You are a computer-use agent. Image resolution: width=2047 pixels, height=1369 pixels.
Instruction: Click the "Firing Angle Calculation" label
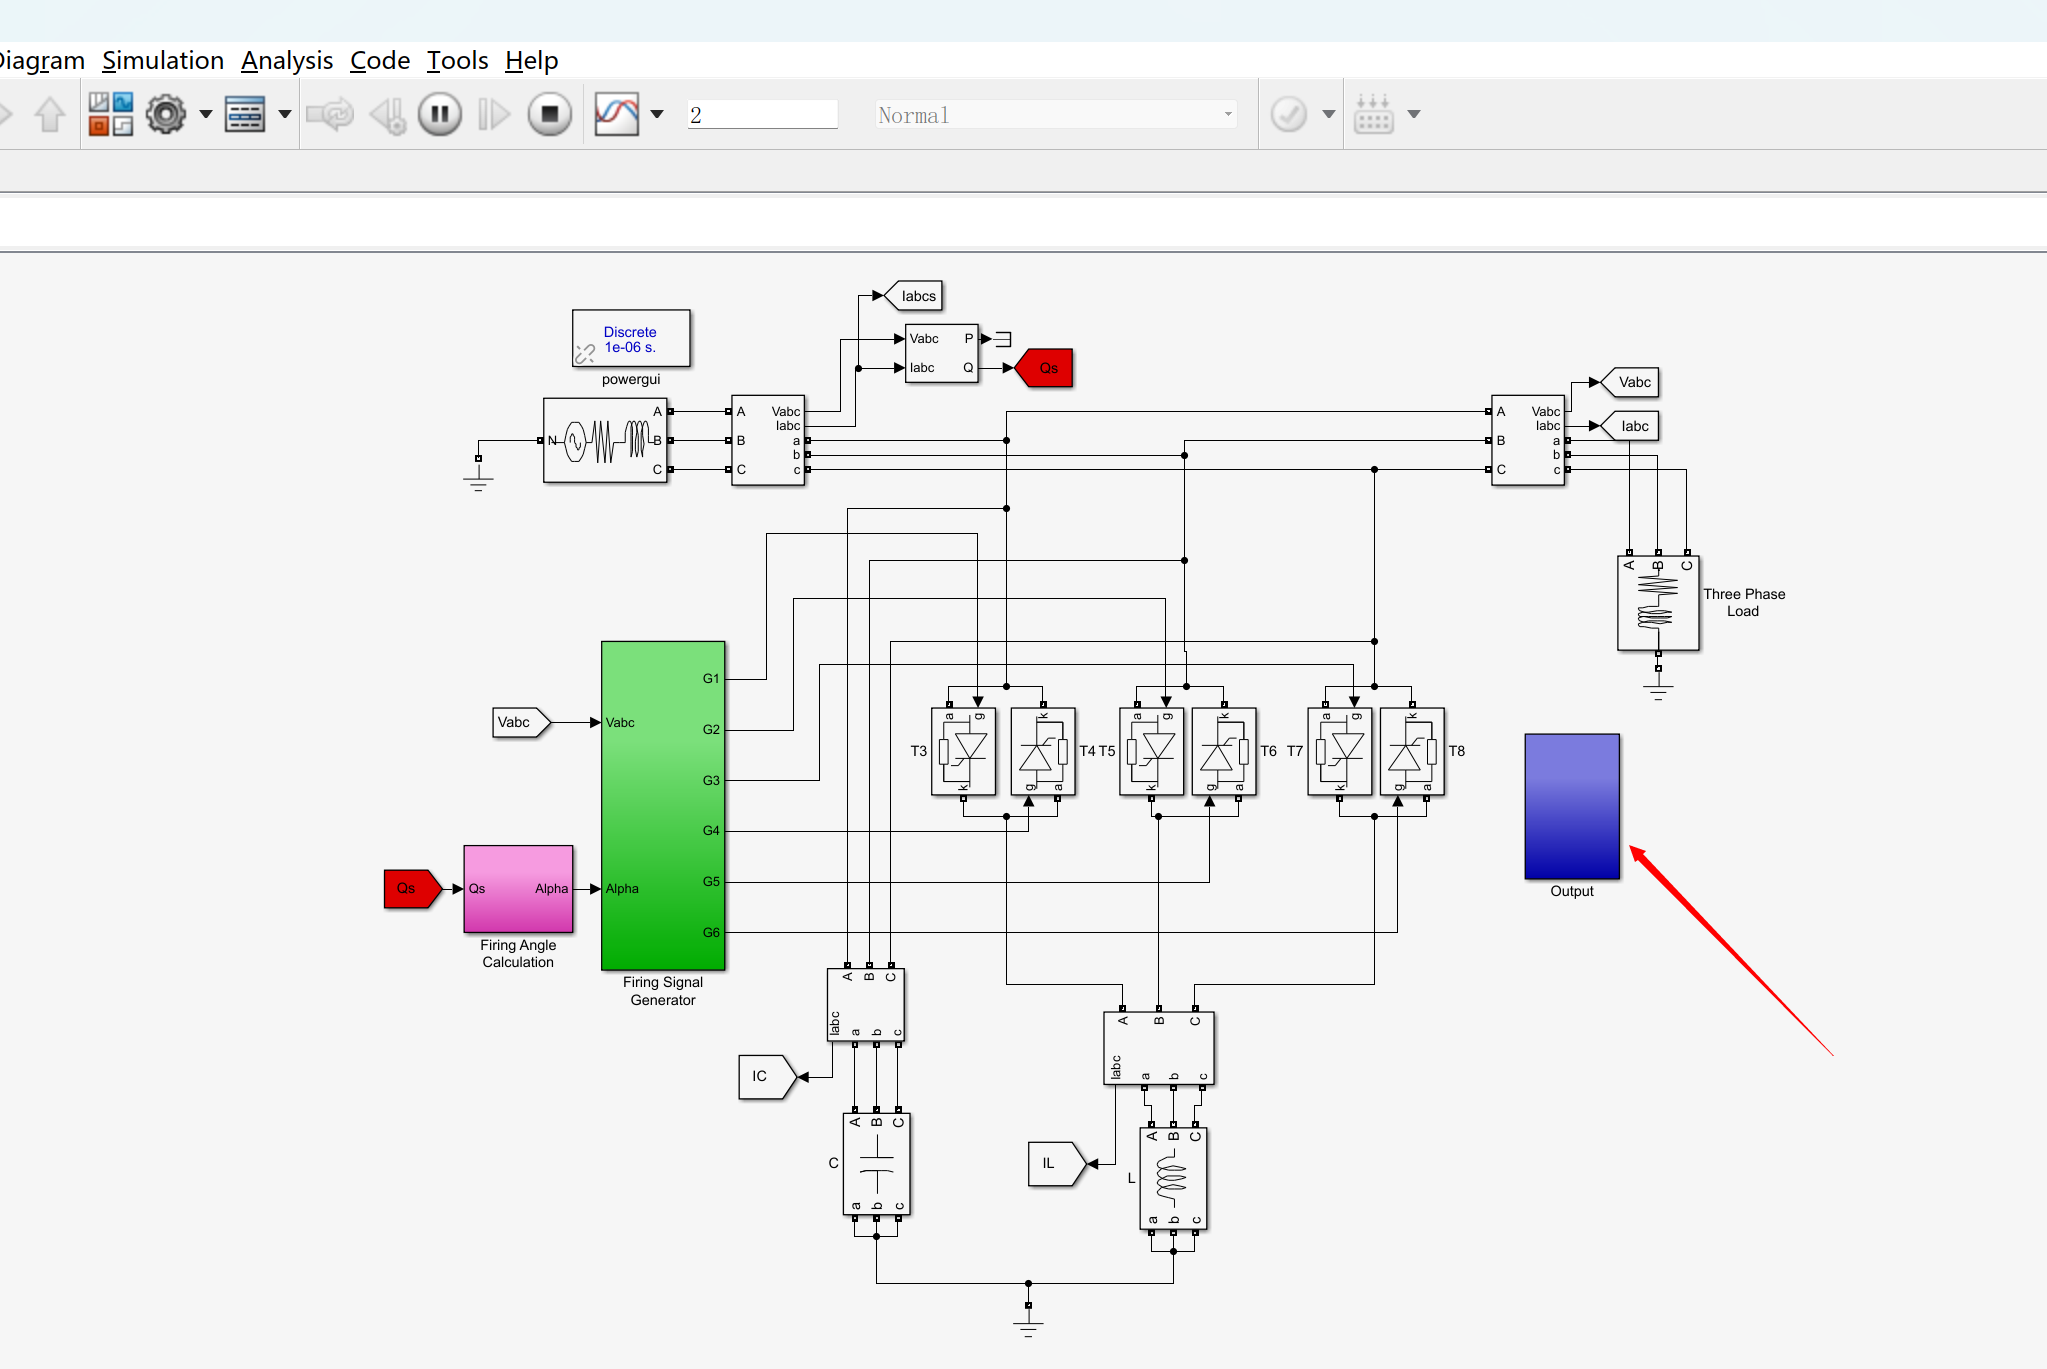pyautogui.click(x=518, y=954)
